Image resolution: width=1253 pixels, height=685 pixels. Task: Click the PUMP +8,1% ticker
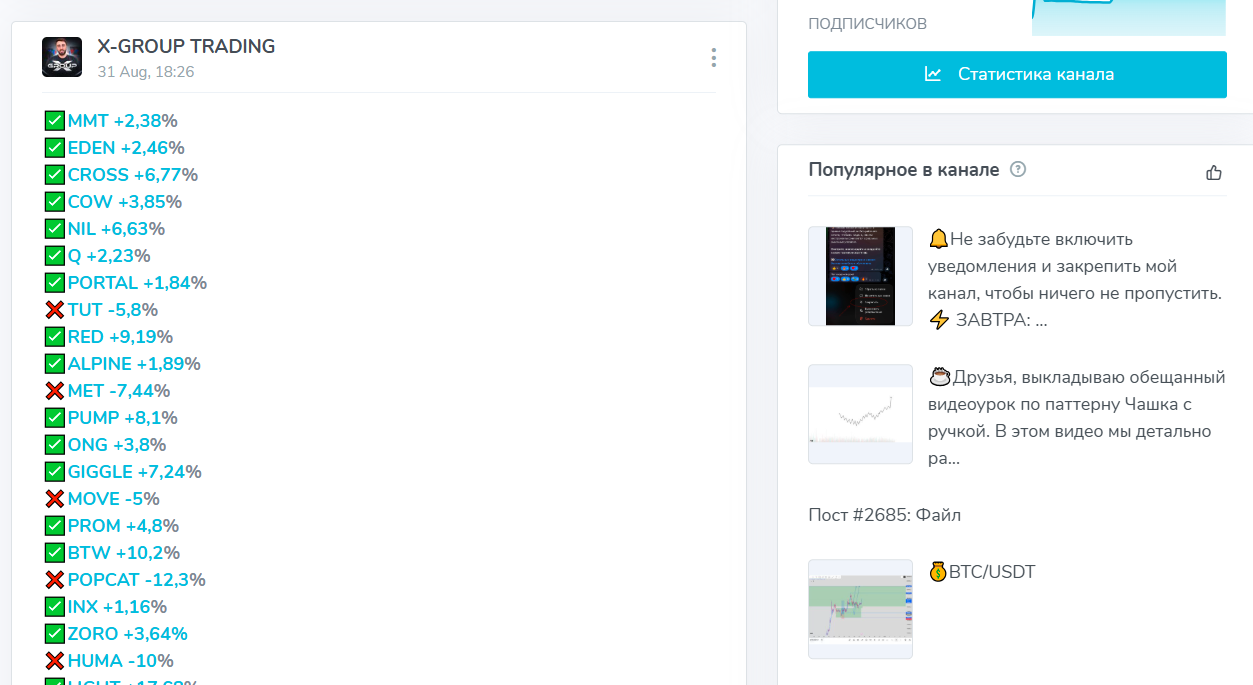click(x=123, y=418)
